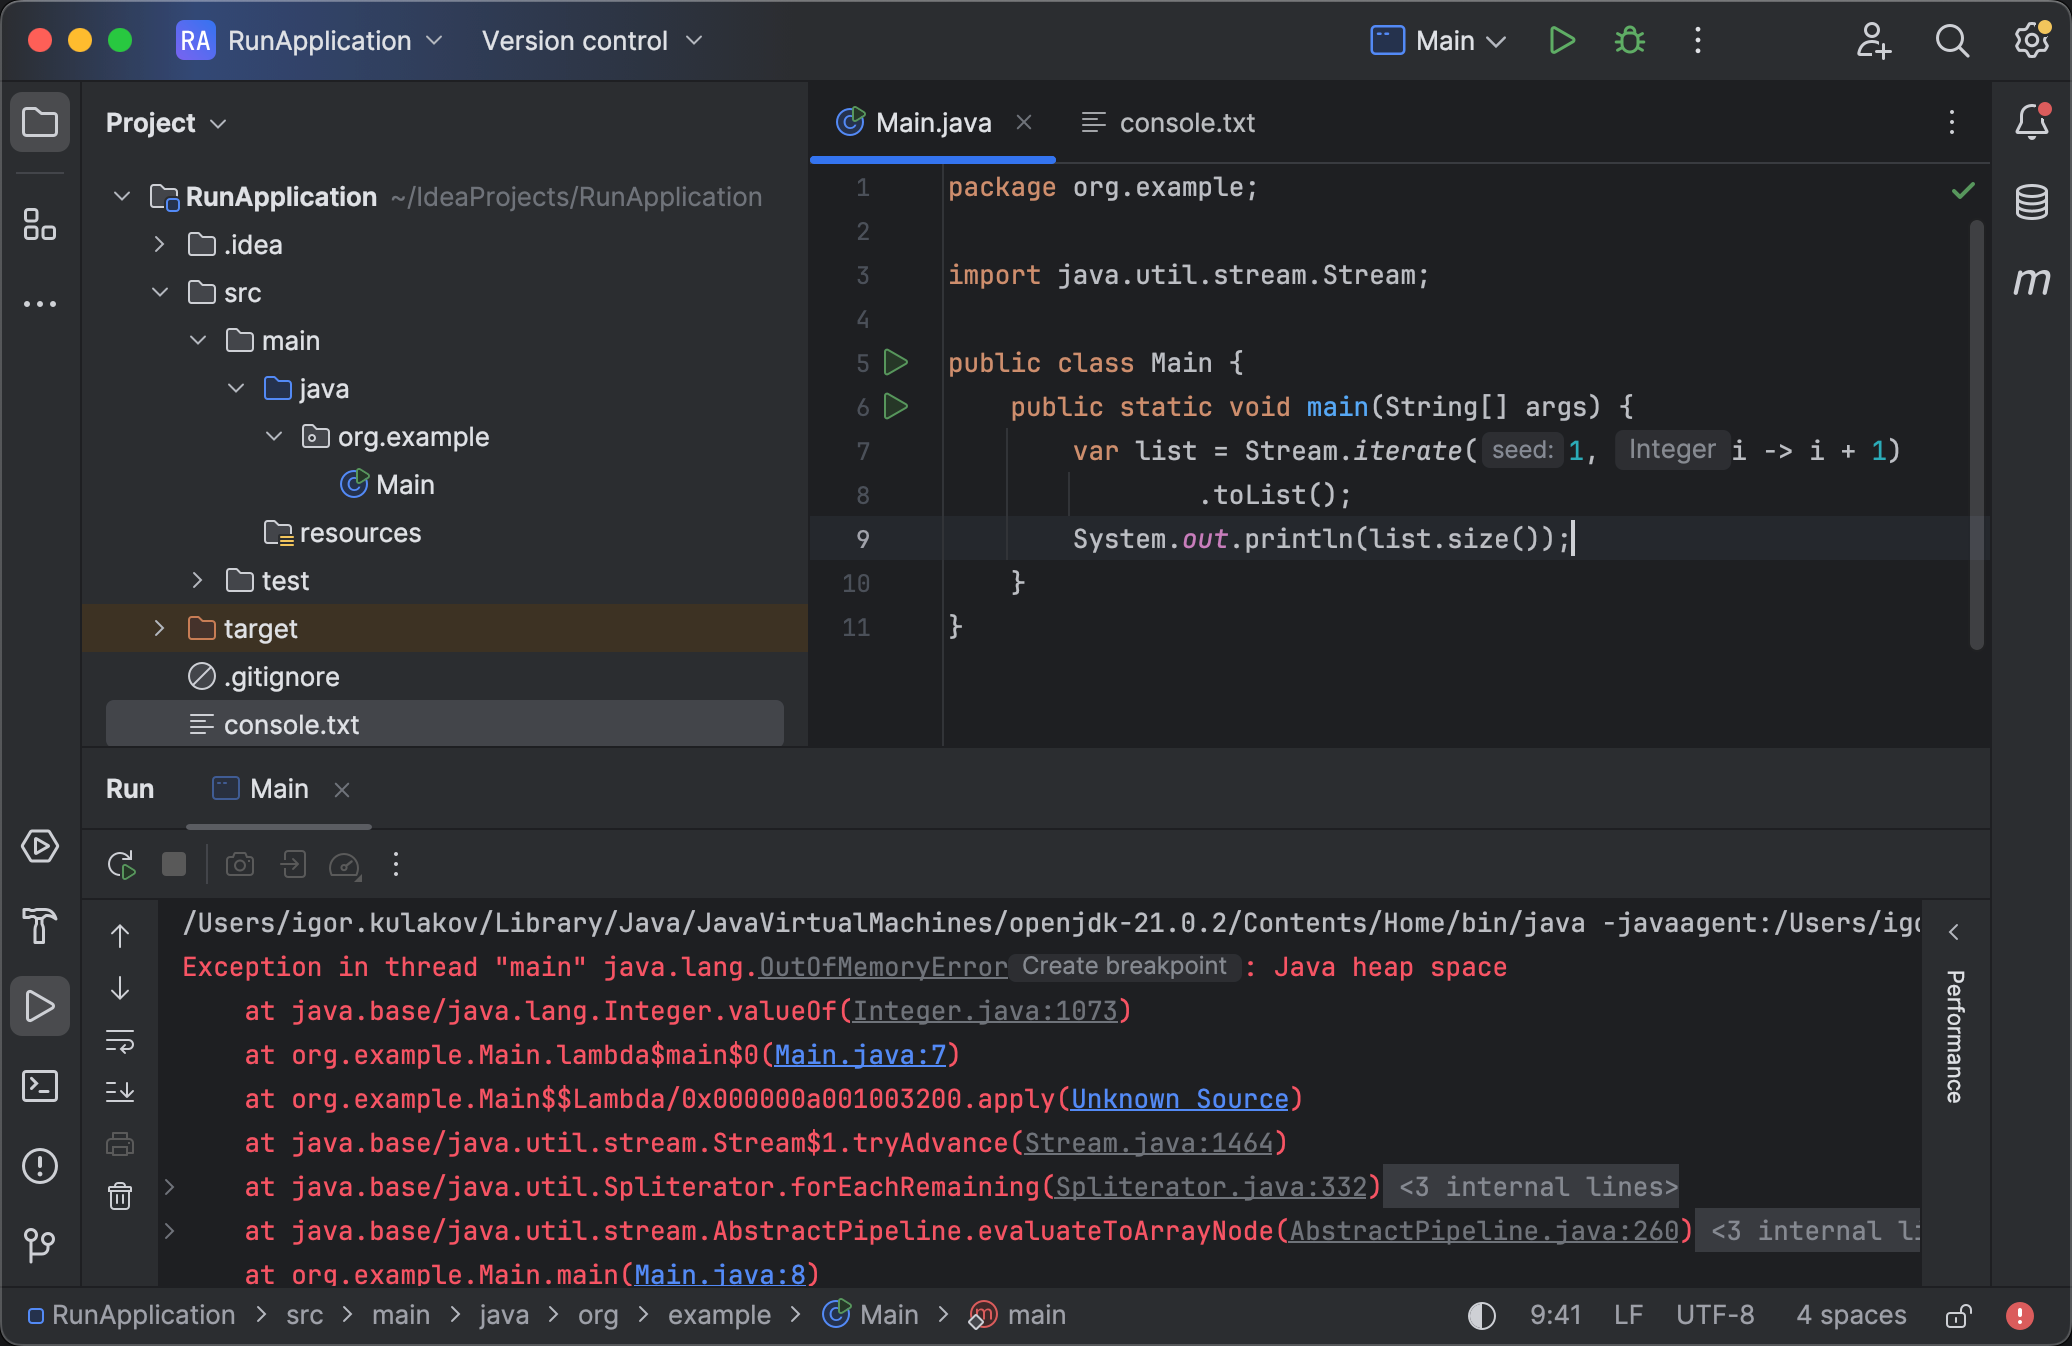Click the Create breakpoint button

click(x=1124, y=966)
